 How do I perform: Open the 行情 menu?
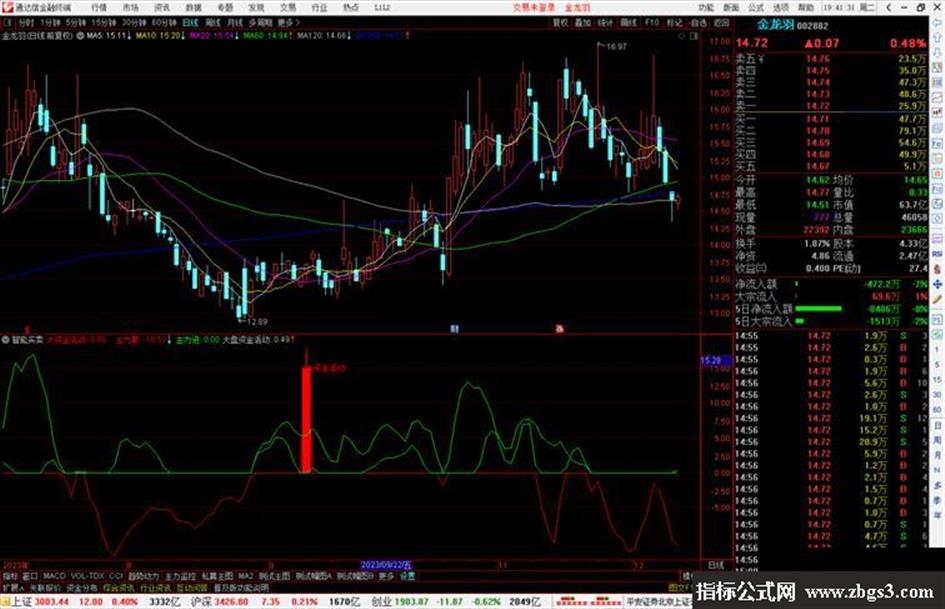[x=99, y=7]
